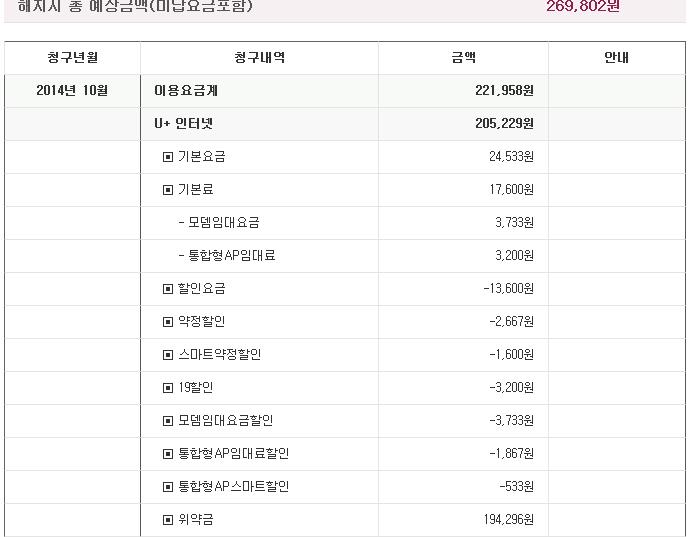The image size is (692, 537).
Task: Expand the 통합형AP스마트할인 row marker
Action: coord(168,487)
